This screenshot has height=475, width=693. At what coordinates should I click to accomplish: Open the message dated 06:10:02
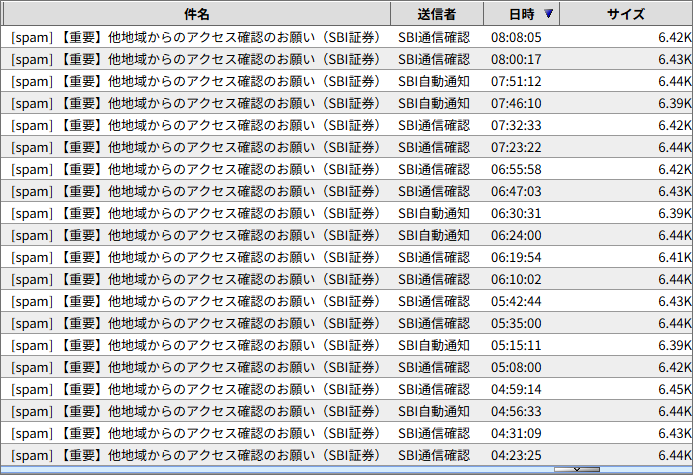[x=346, y=279]
